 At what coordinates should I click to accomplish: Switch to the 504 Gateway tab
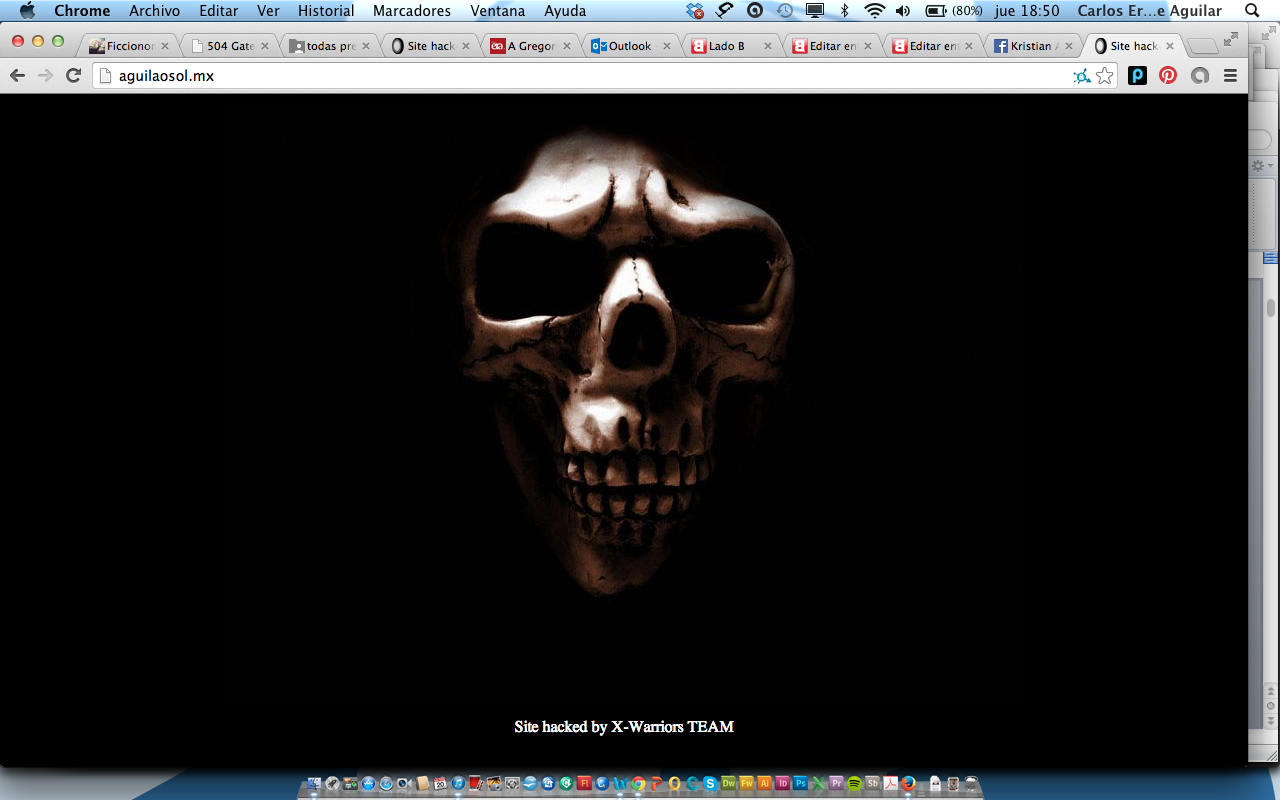pos(229,46)
